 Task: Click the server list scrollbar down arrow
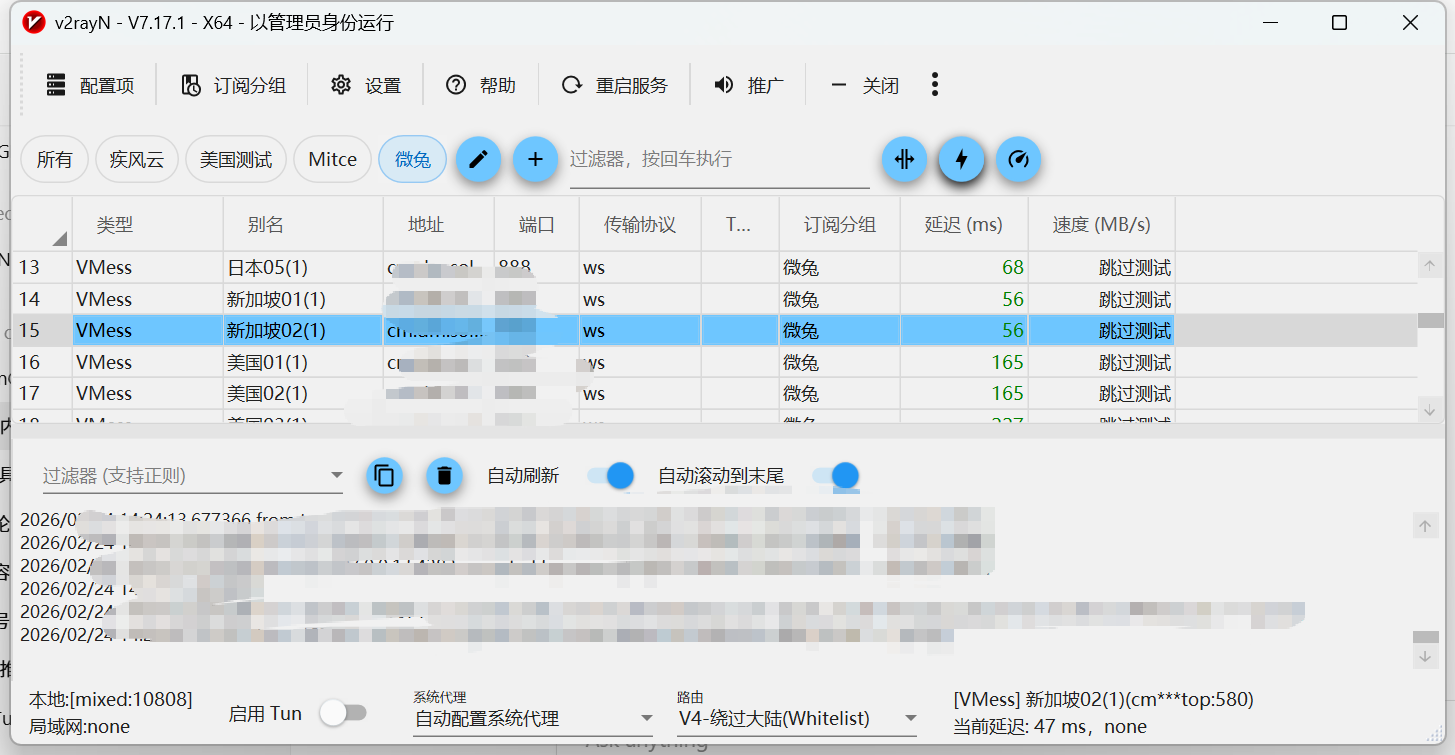pyautogui.click(x=1430, y=409)
